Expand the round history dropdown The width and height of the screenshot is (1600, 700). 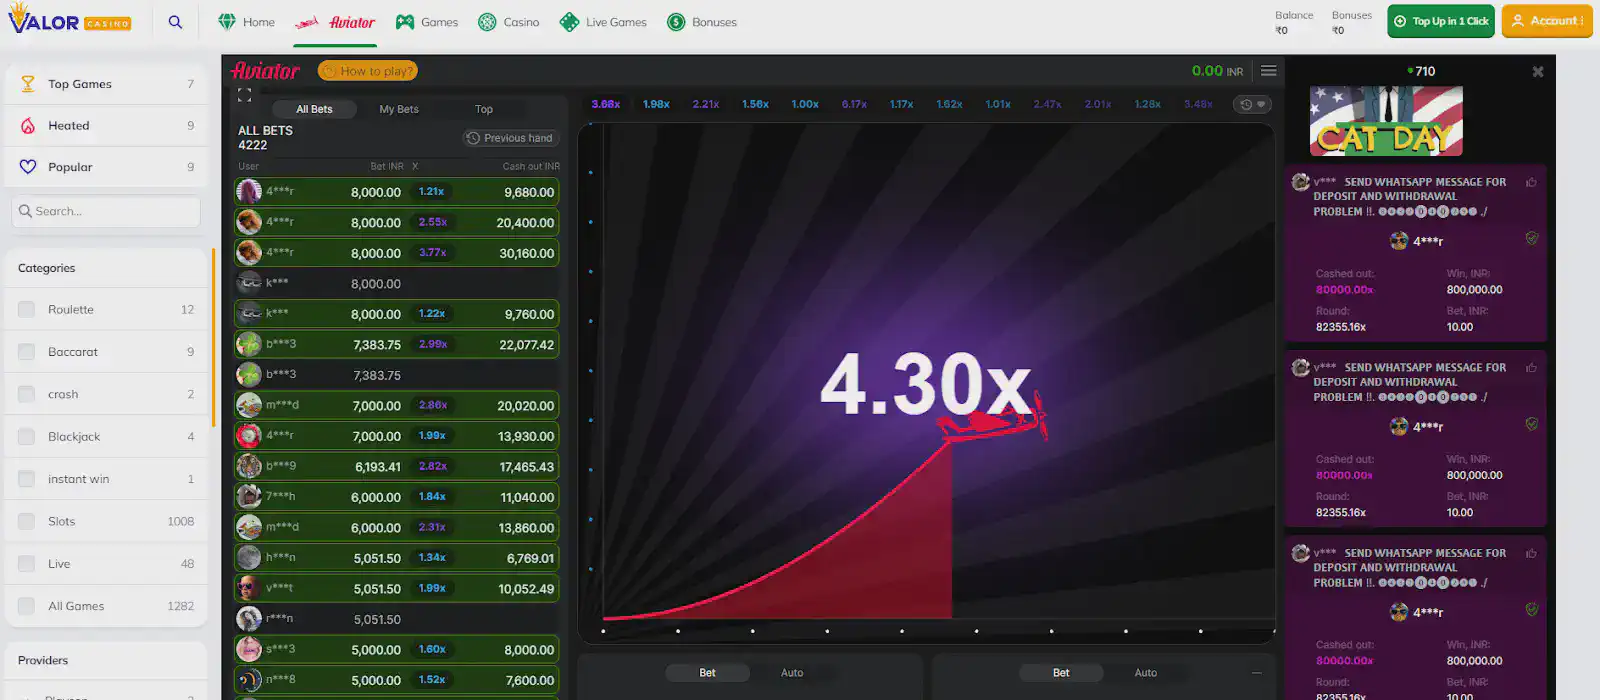coord(1252,104)
